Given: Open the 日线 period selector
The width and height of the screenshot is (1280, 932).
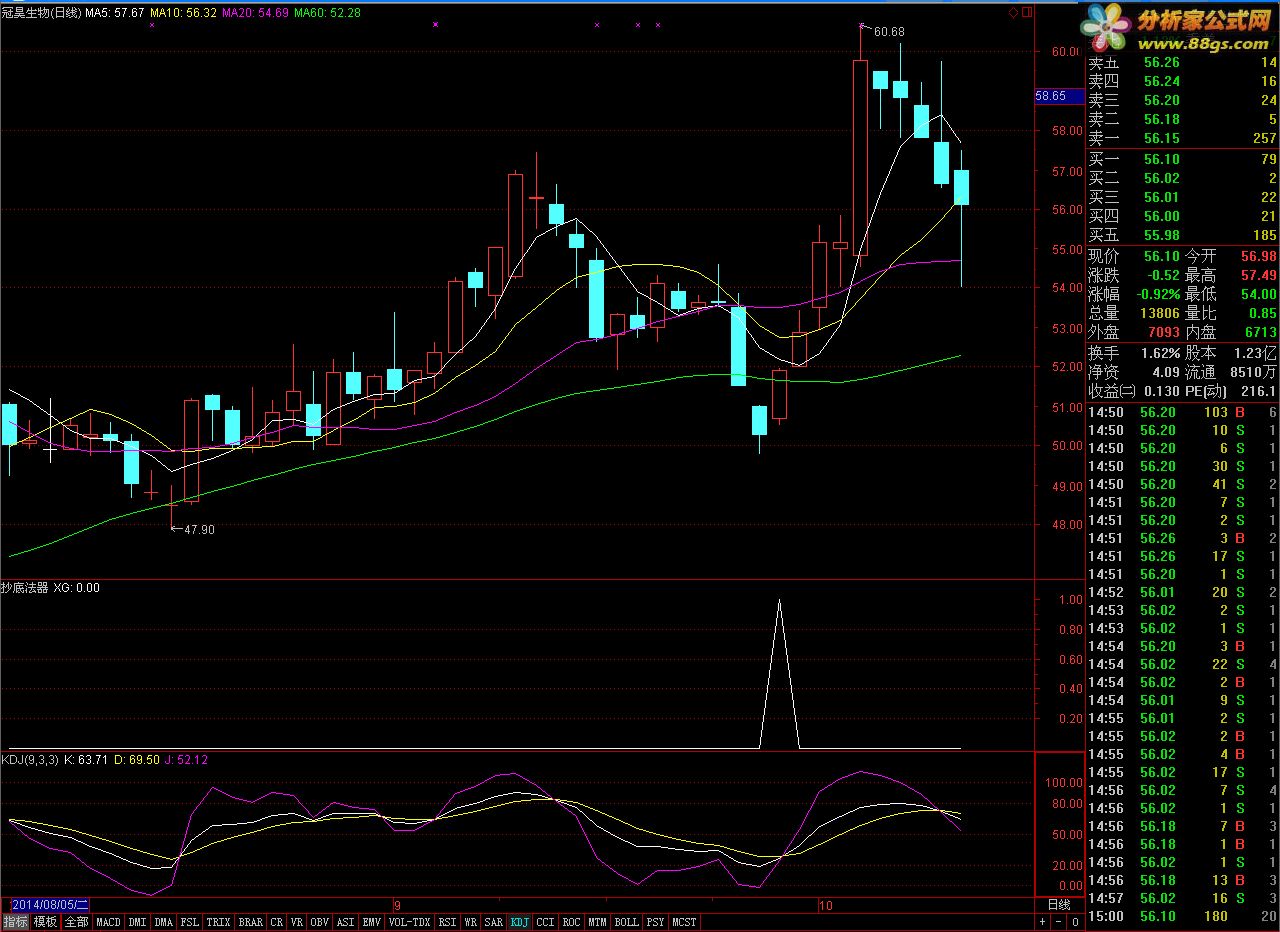Looking at the screenshot, I should [1059, 904].
